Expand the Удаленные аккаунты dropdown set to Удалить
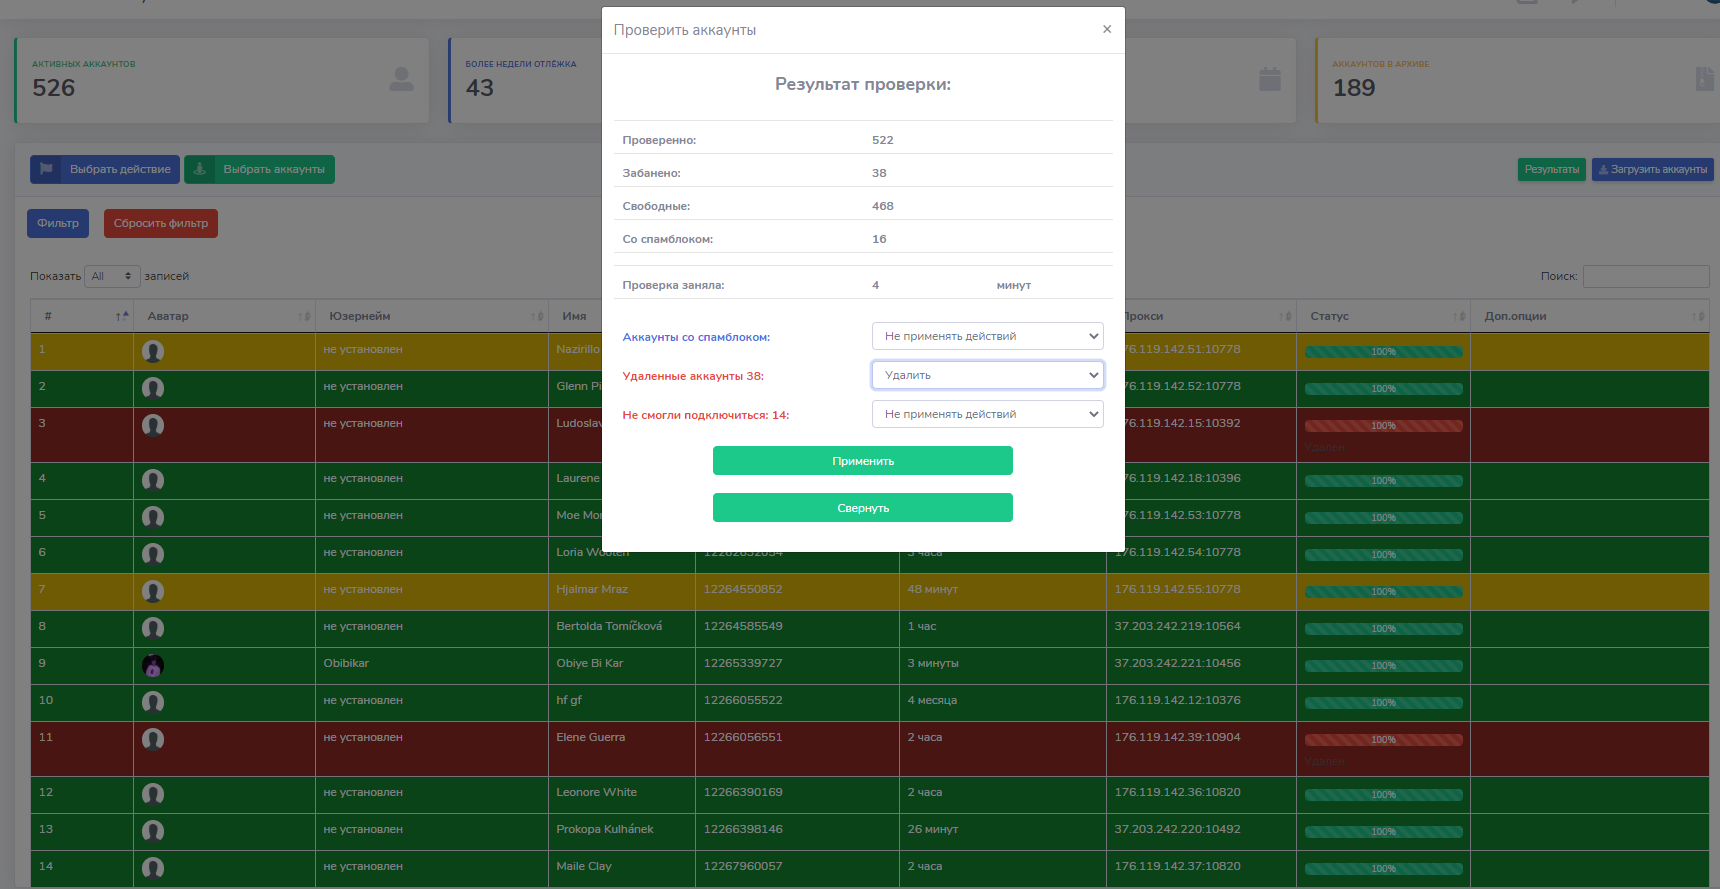Screen dimensions: 1720x889 [x=987, y=375]
